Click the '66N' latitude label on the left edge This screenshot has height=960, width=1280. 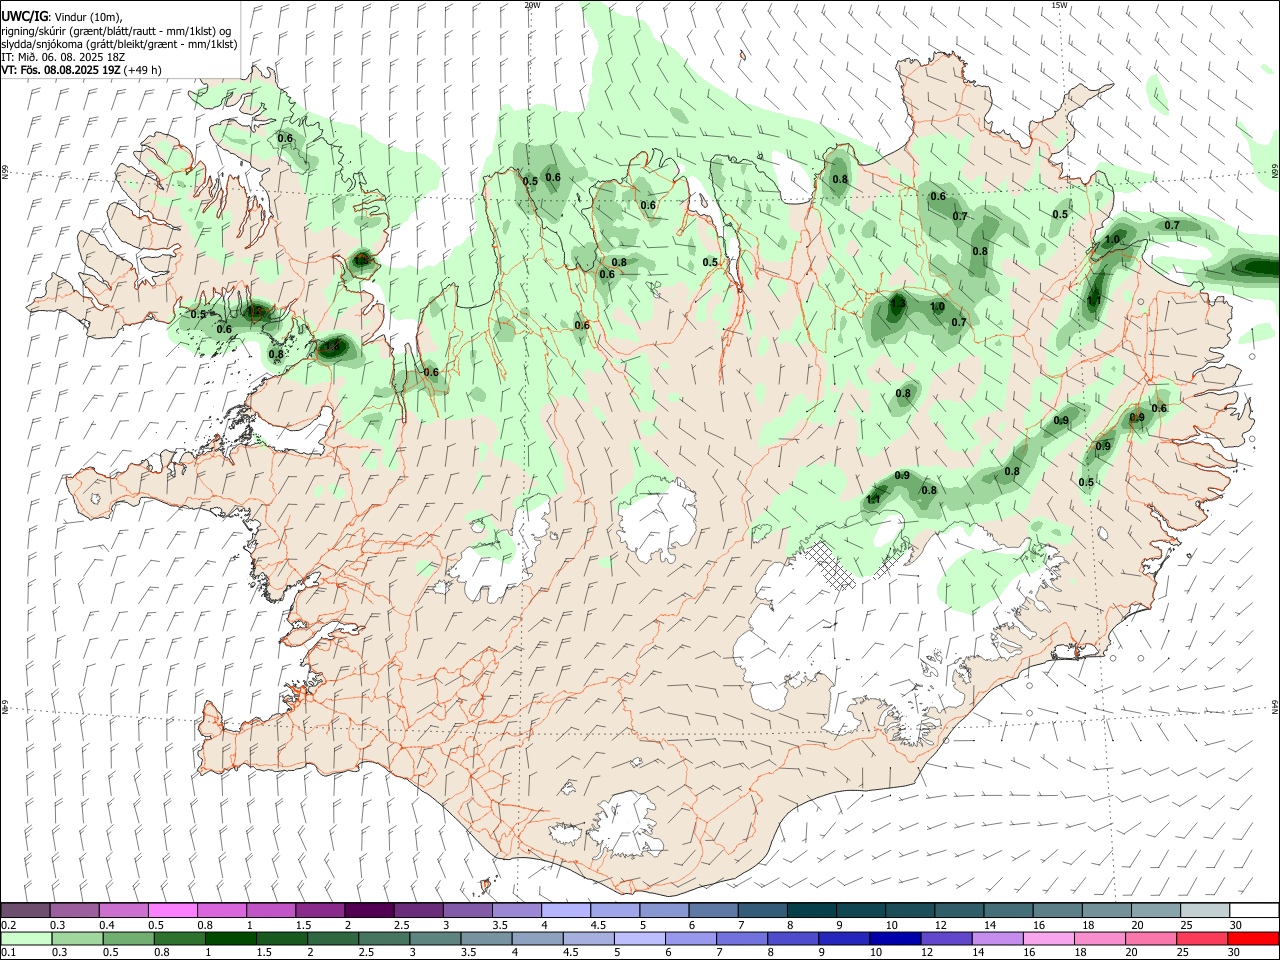5,171
